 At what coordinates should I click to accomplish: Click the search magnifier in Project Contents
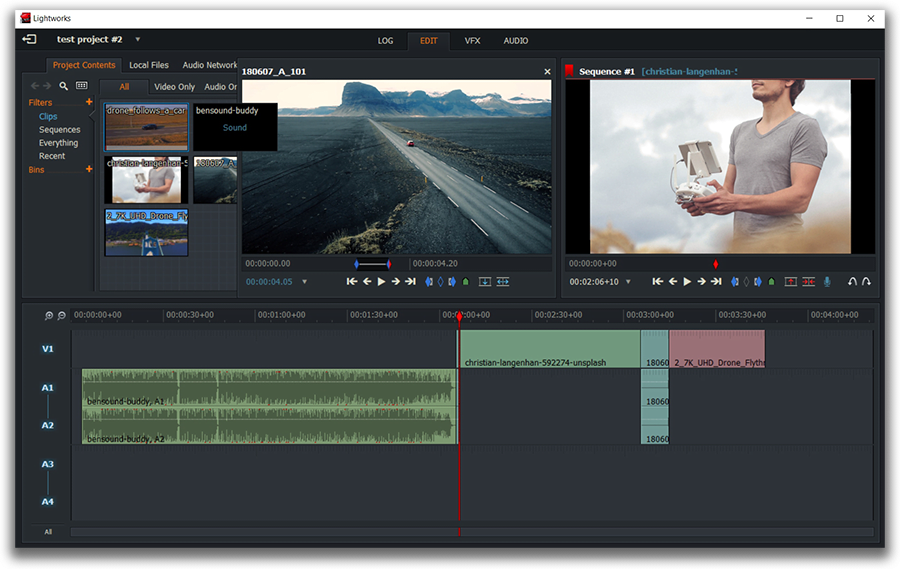click(64, 86)
